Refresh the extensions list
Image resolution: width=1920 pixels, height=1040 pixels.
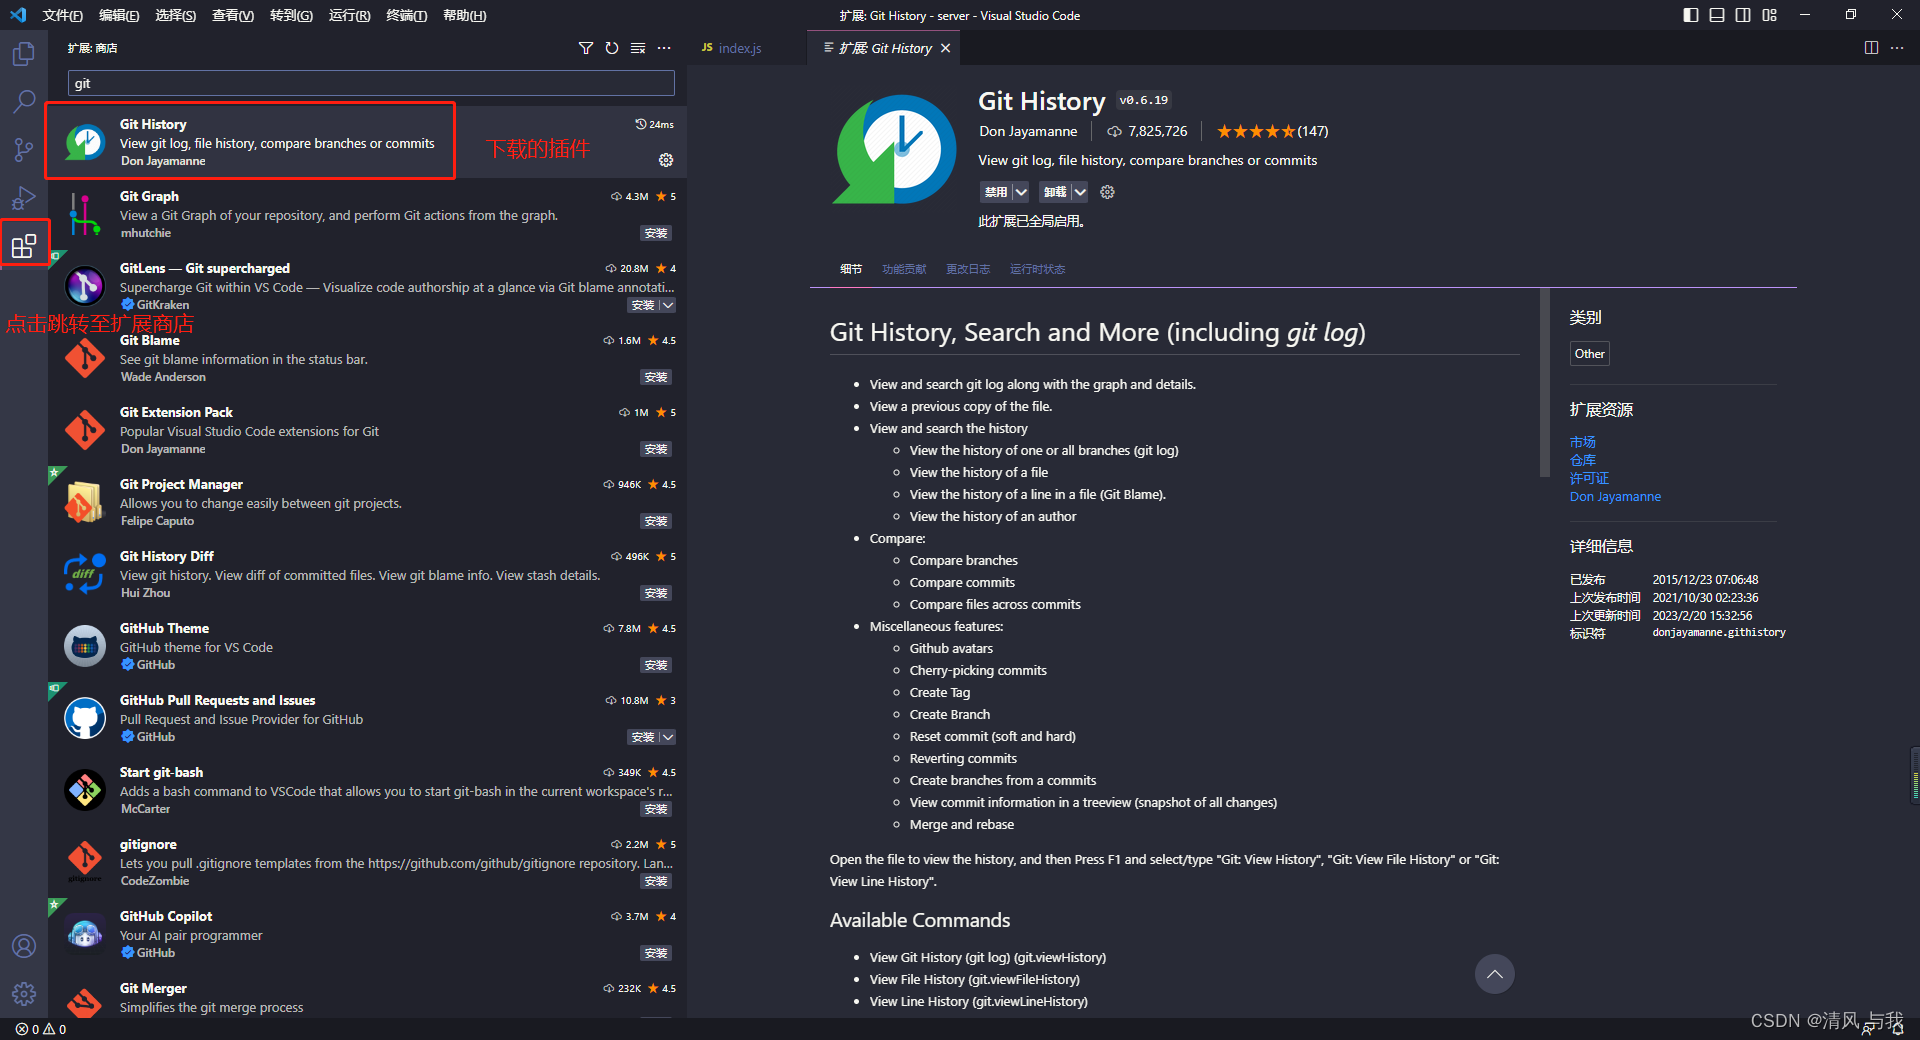tap(612, 48)
